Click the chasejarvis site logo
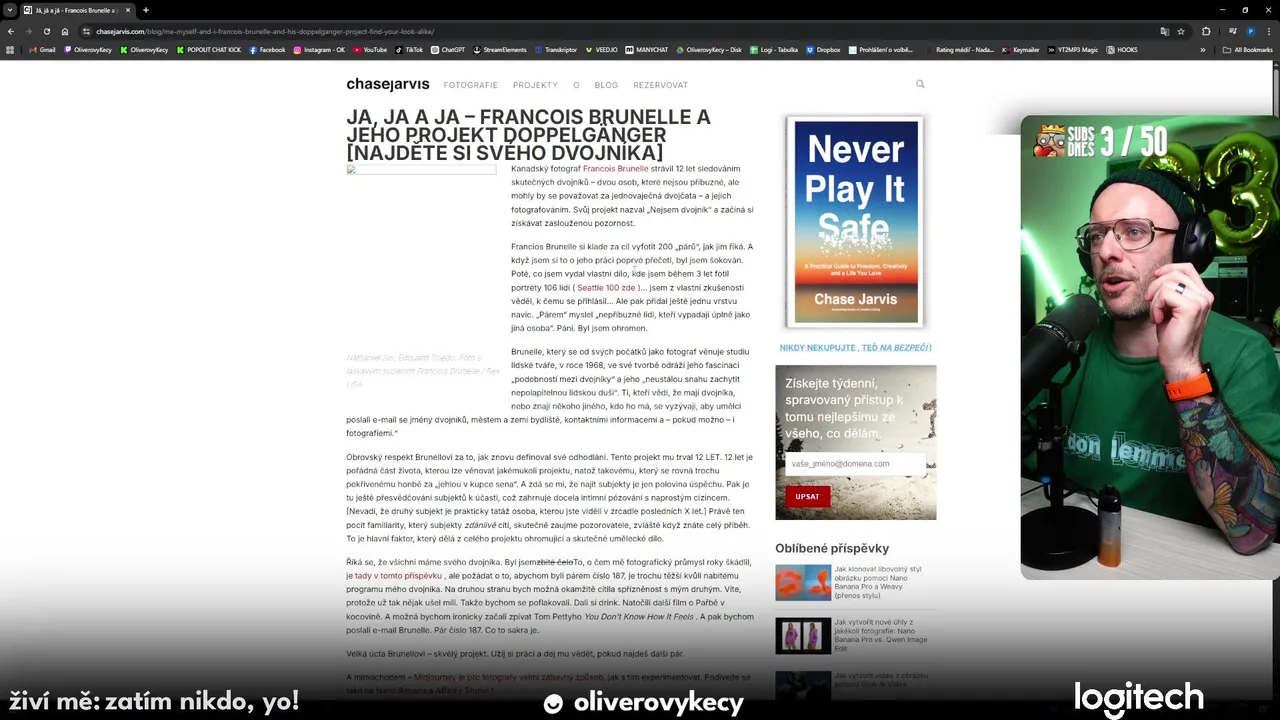The width and height of the screenshot is (1280, 720). pos(388,84)
